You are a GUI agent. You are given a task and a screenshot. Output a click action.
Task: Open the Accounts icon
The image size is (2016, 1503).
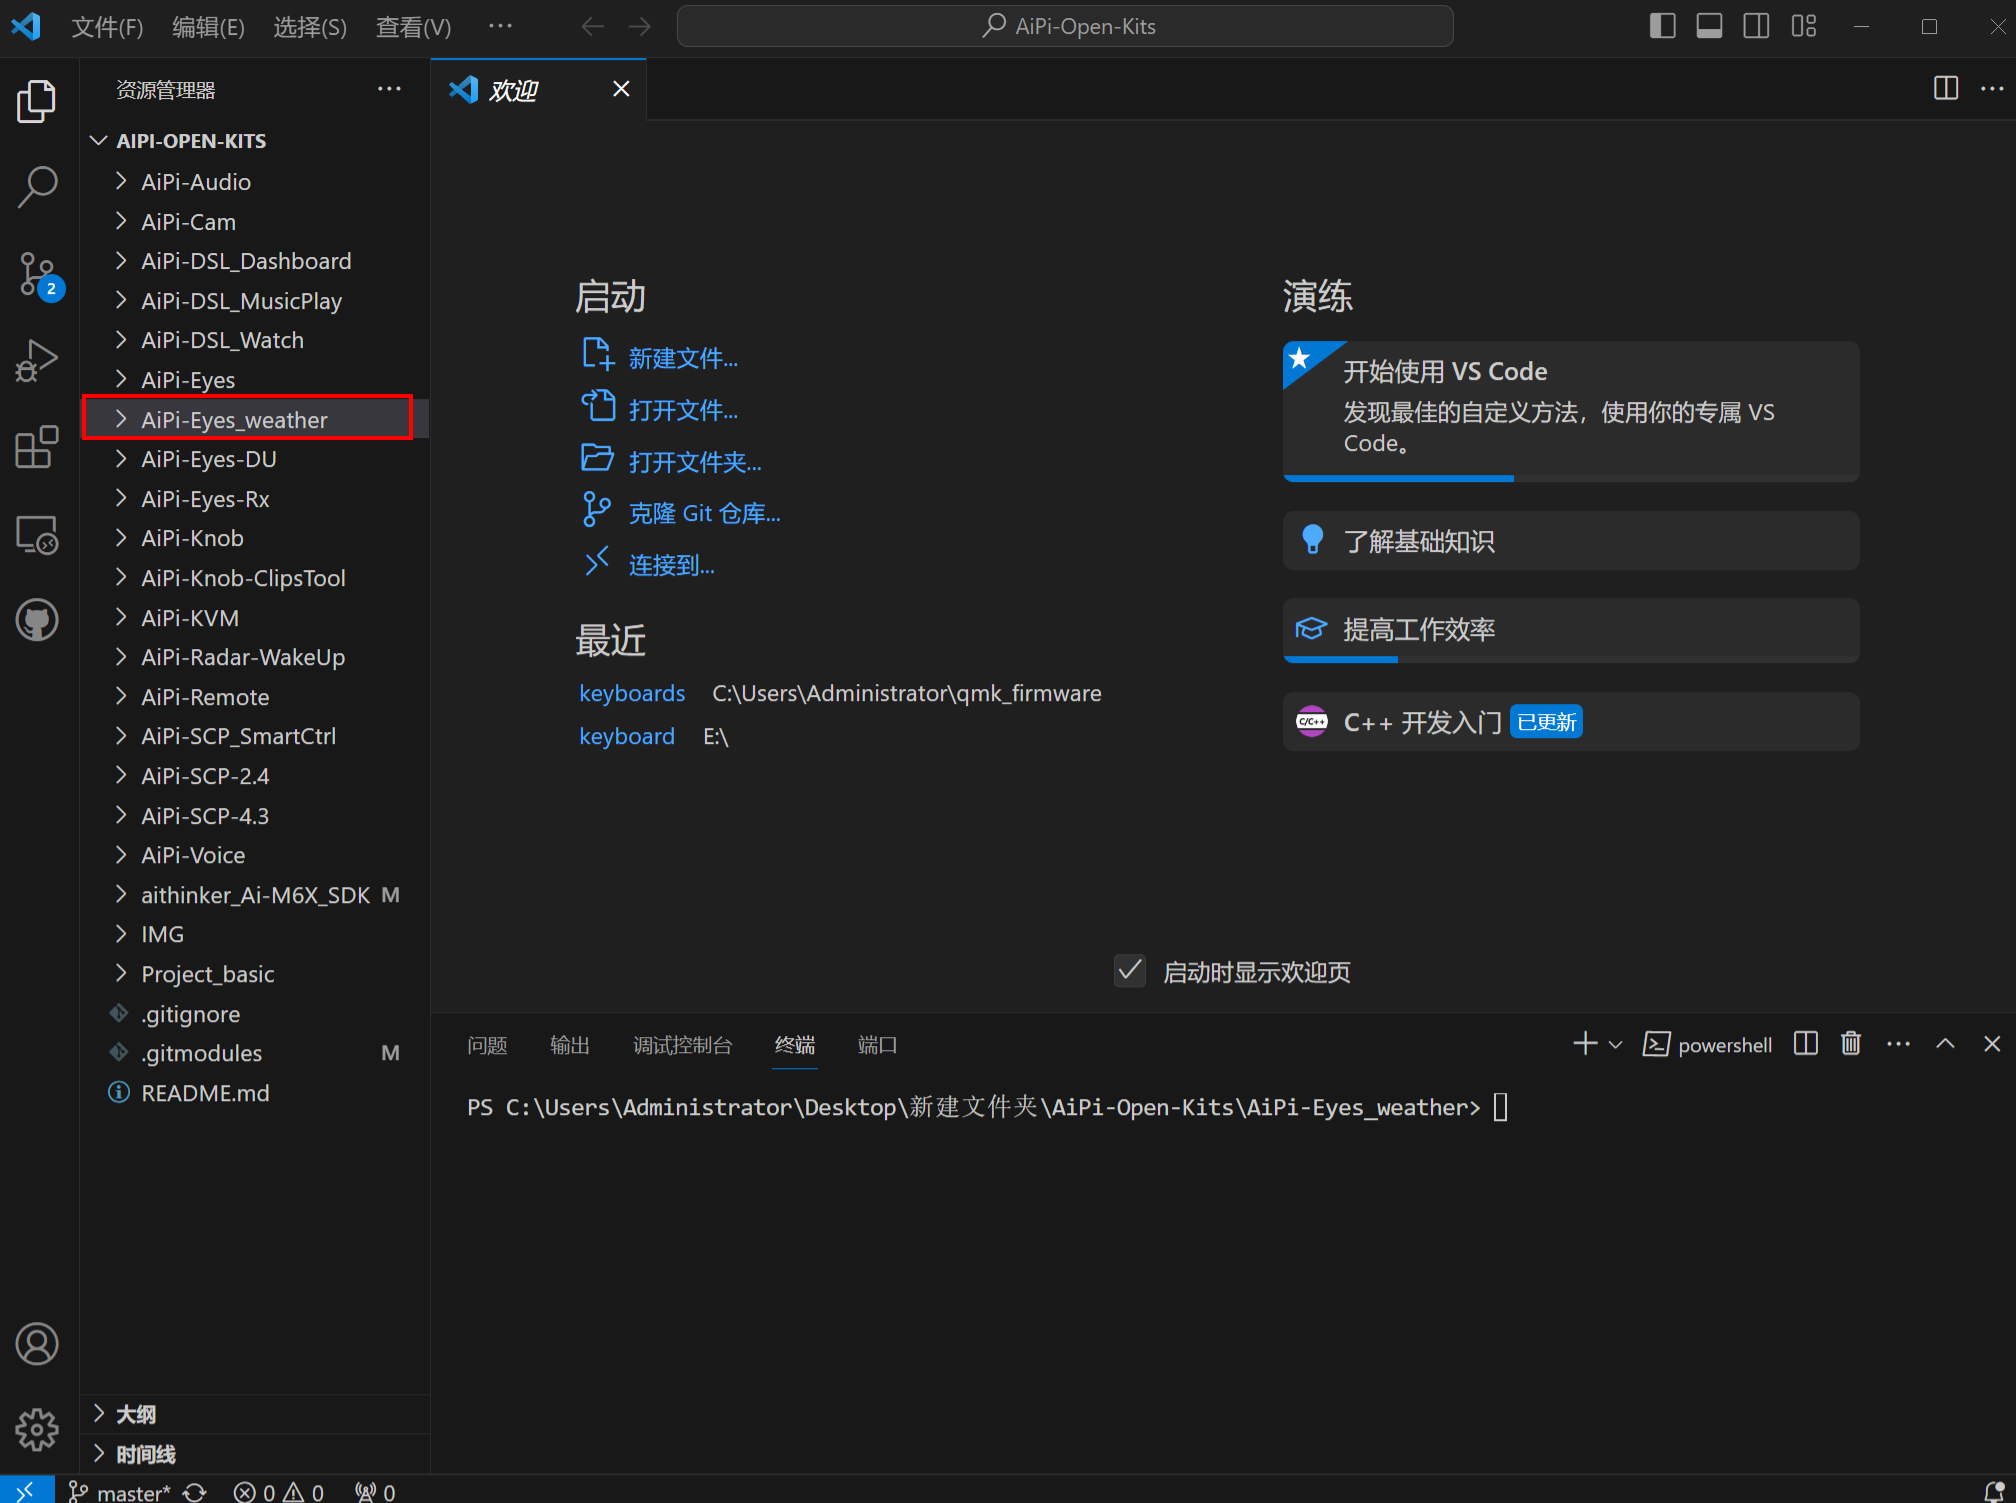[37, 1344]
